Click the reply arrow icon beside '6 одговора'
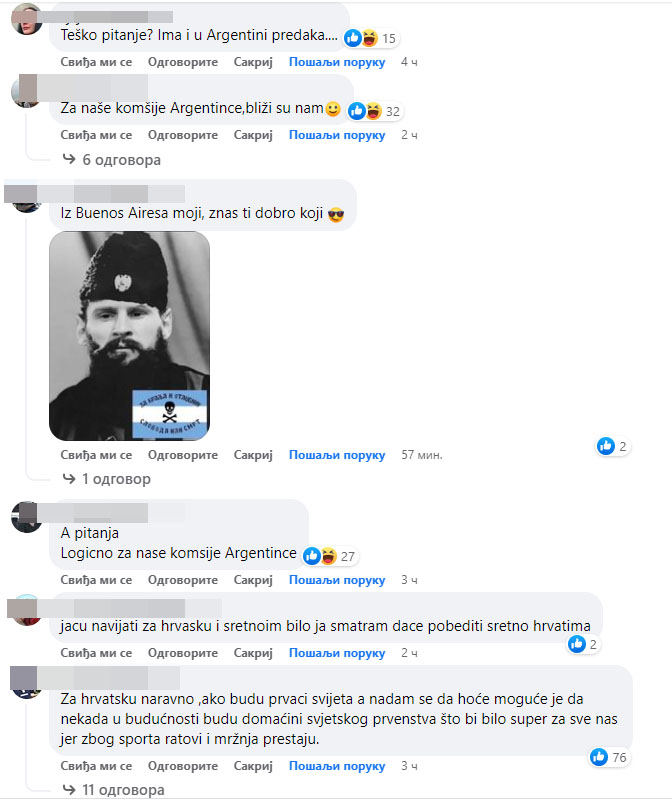672x803 pixels. (x=69, y=159)
